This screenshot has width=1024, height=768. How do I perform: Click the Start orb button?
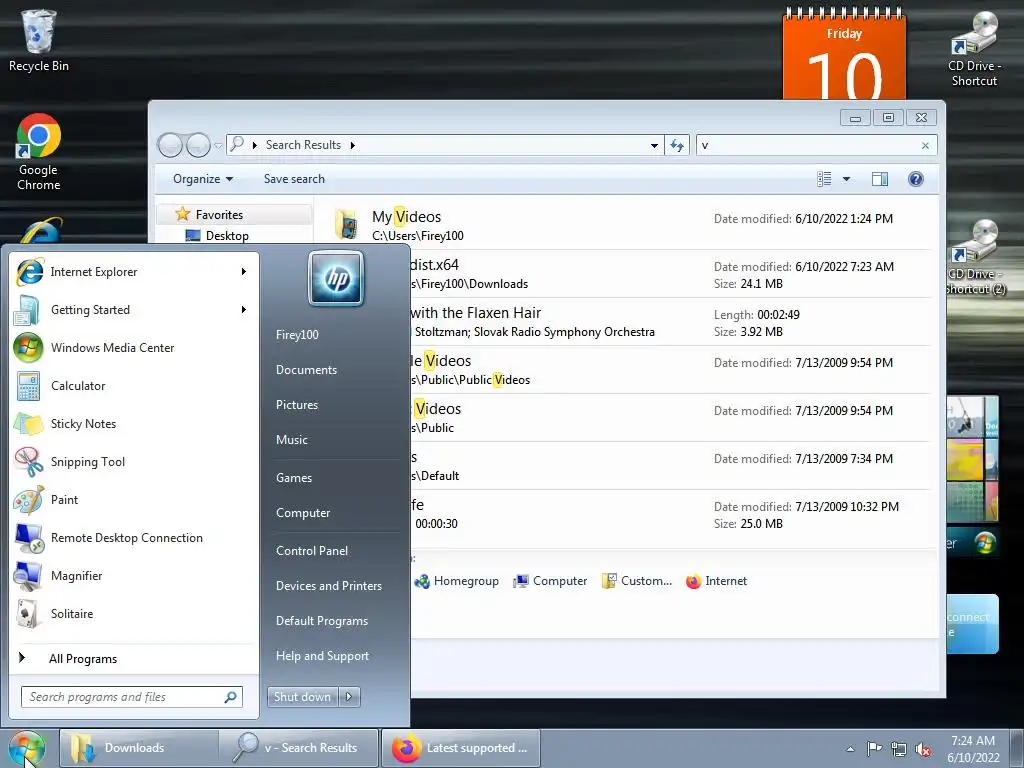click(x=27, y=748)
